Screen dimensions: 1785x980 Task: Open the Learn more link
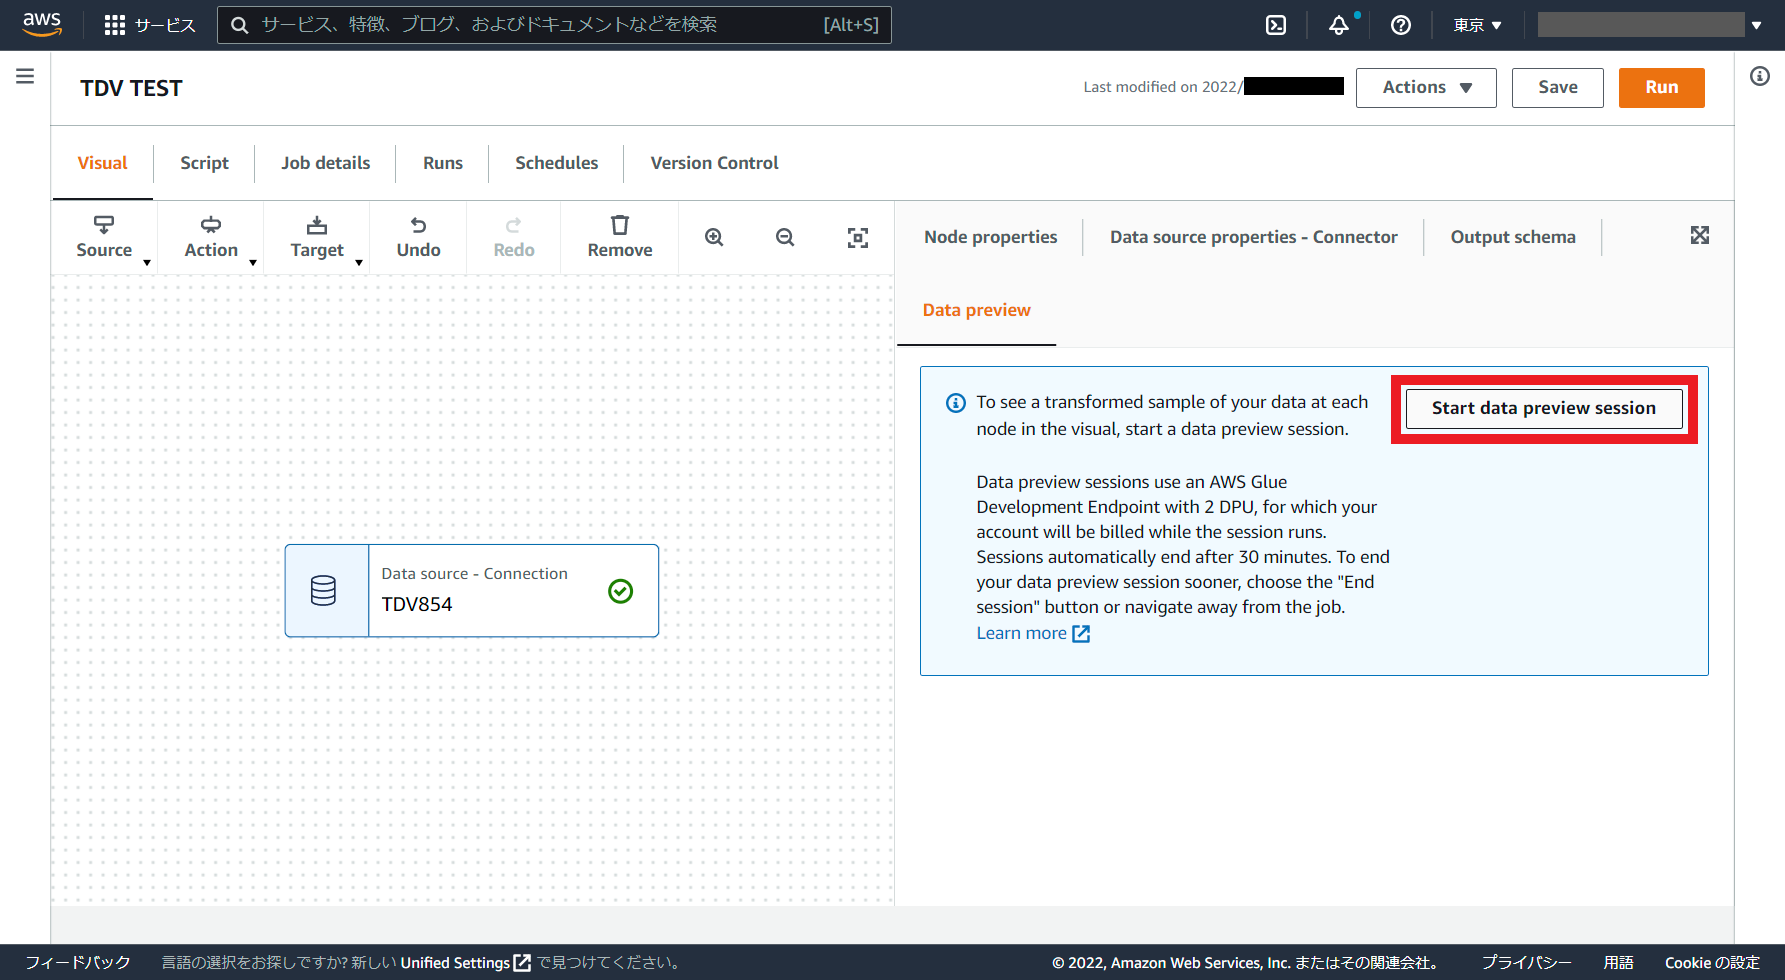coord(1033,633)
